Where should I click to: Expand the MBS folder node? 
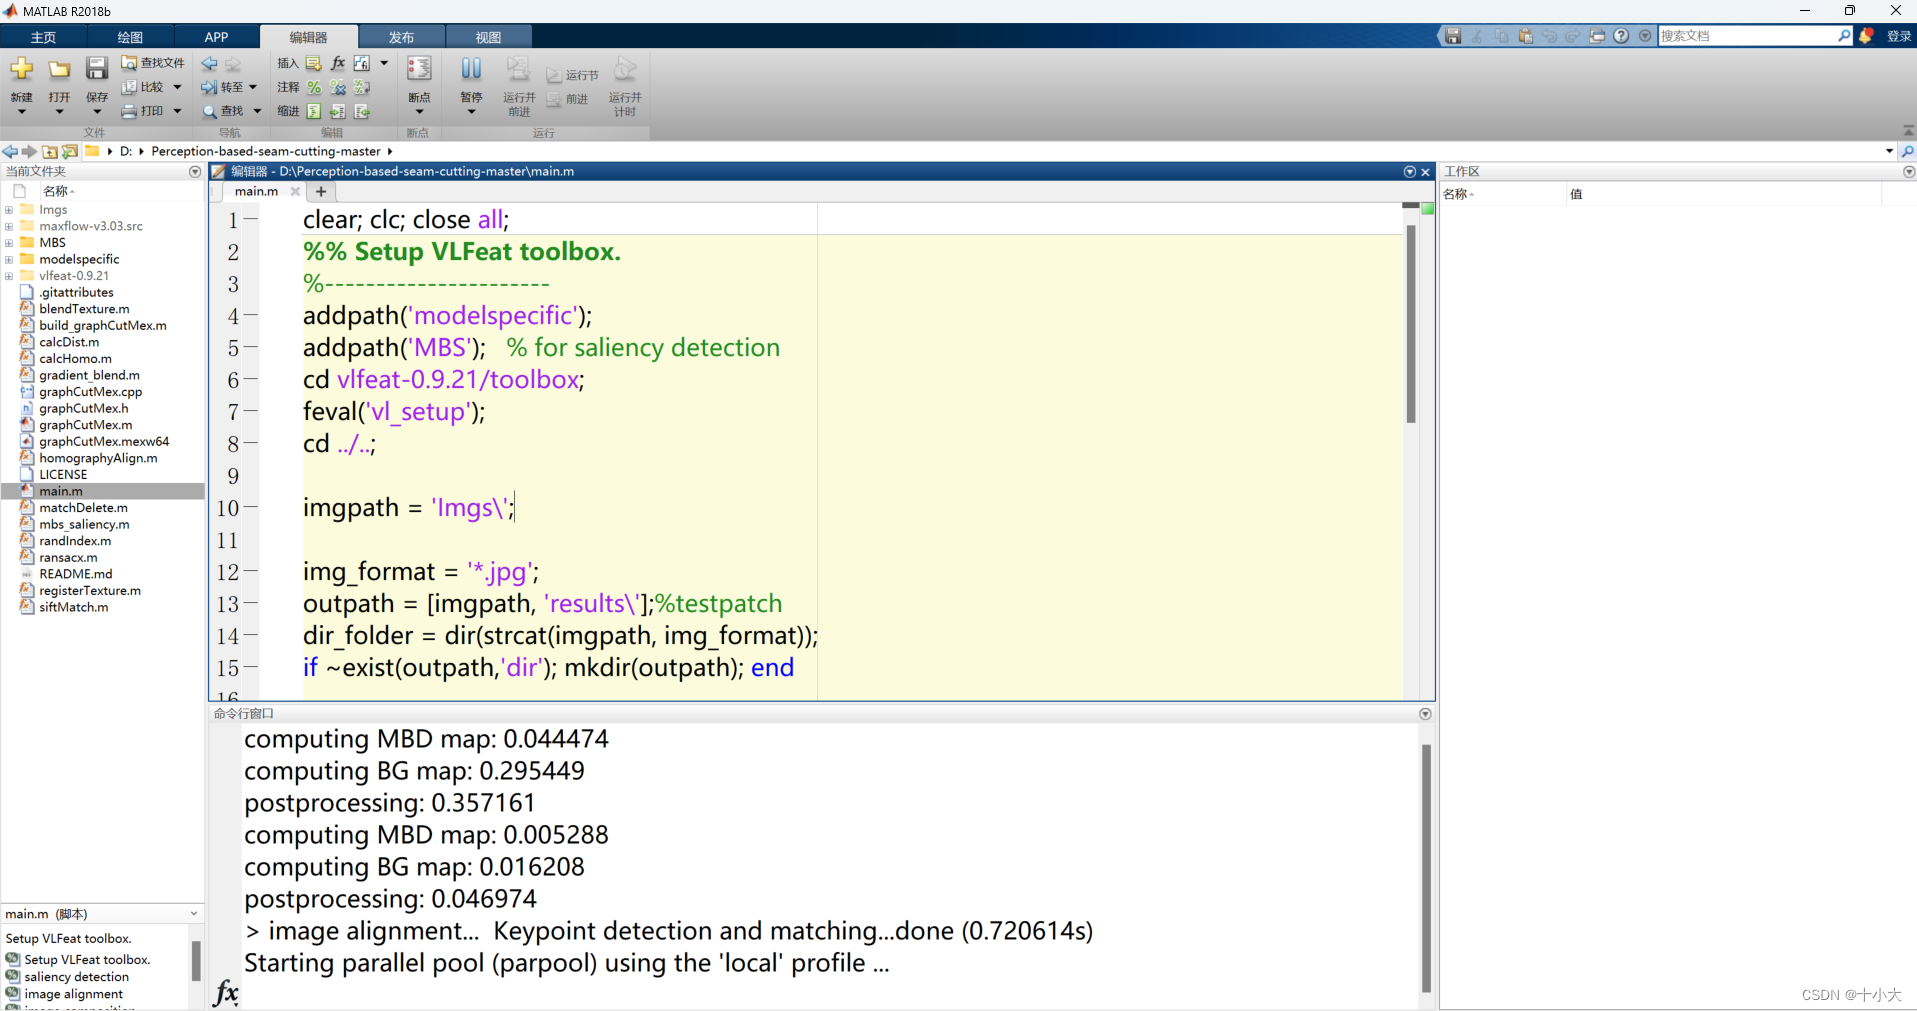click(x=9, y=243)
